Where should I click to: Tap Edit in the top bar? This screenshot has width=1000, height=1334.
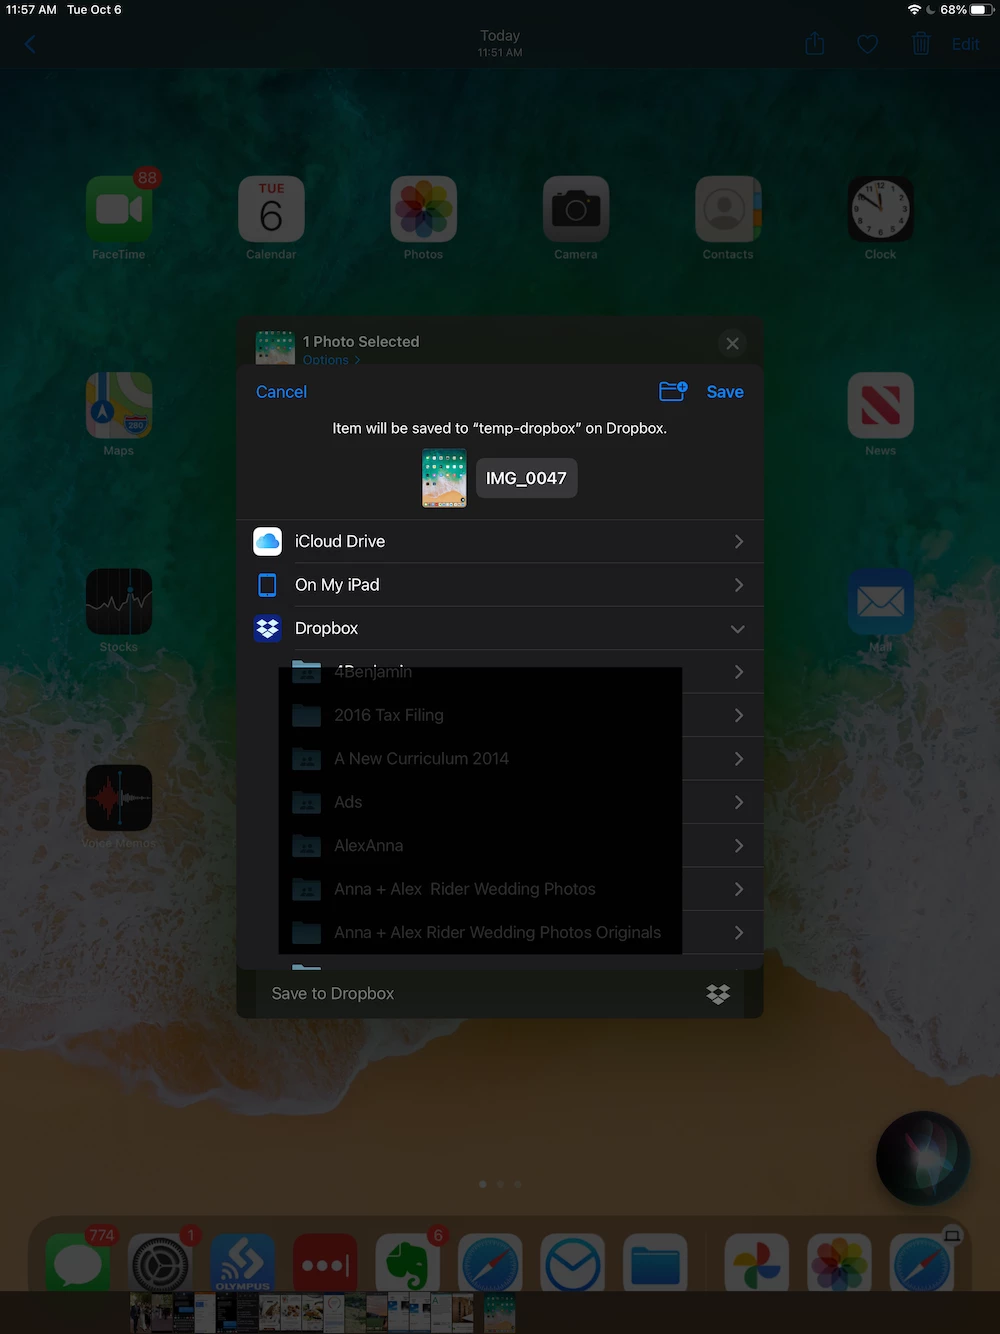965,44
